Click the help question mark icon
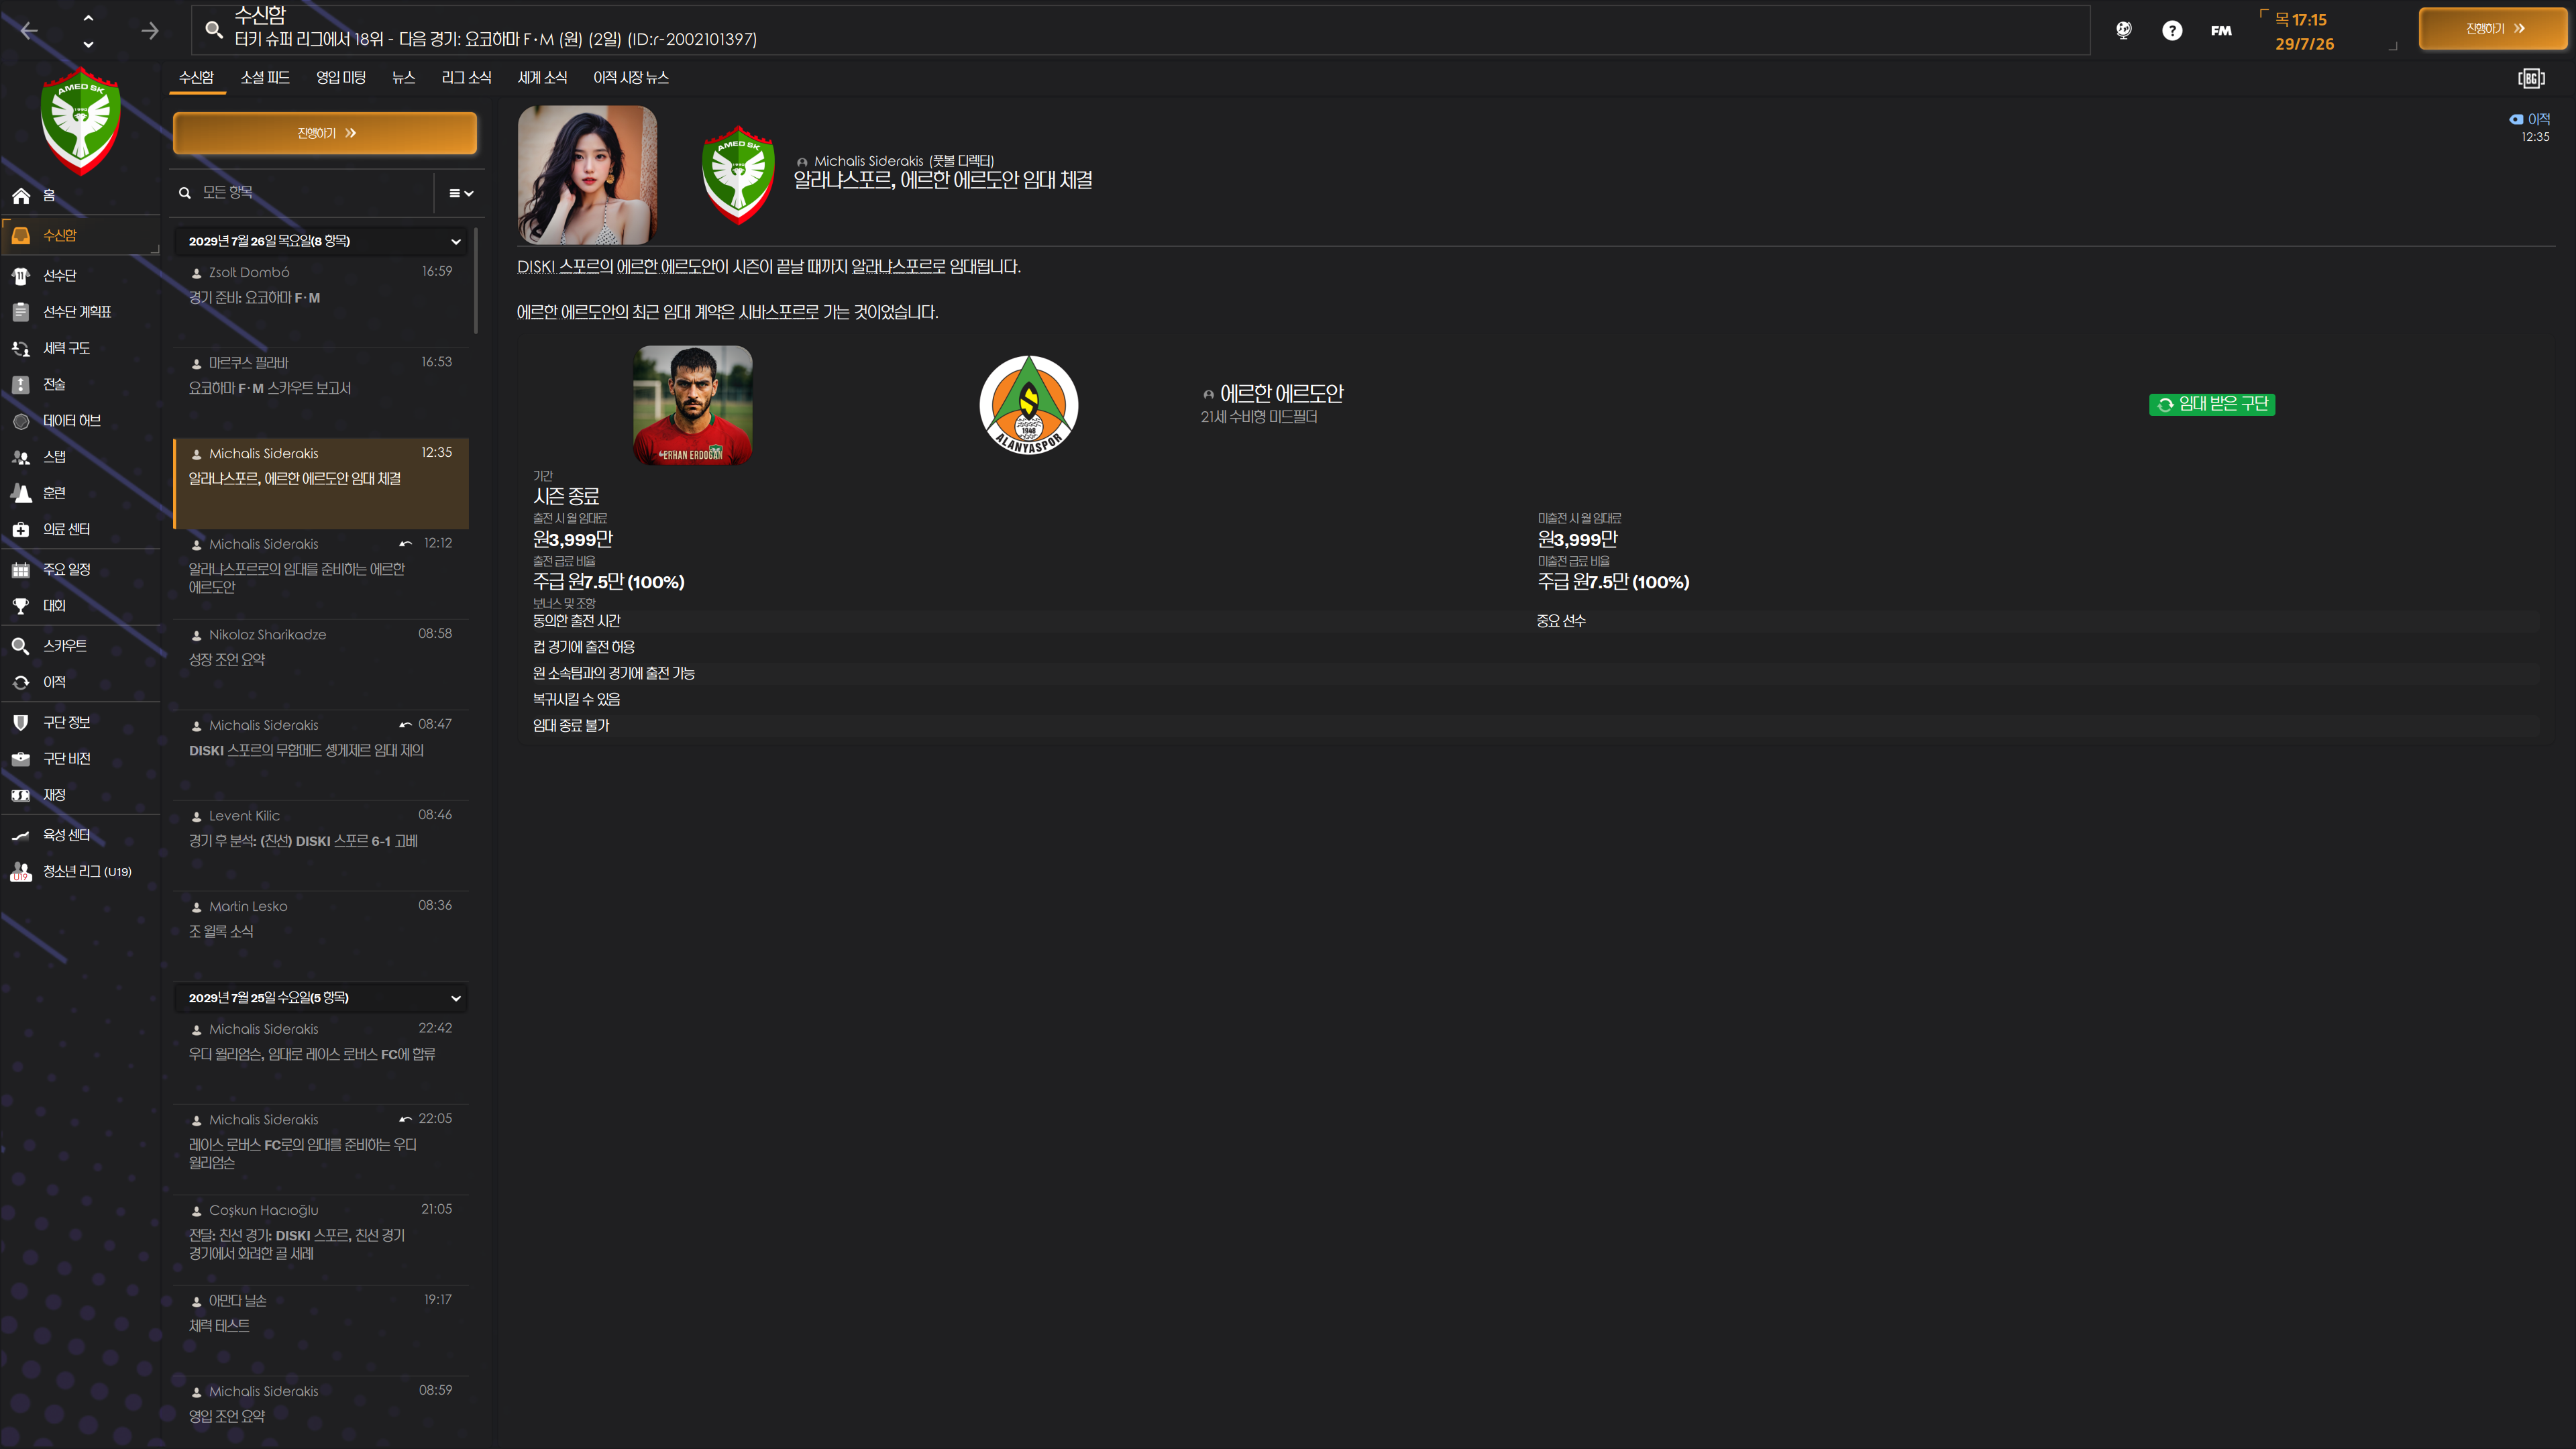Viewport: 2576px width, 1449px height. coord(2172,30)
